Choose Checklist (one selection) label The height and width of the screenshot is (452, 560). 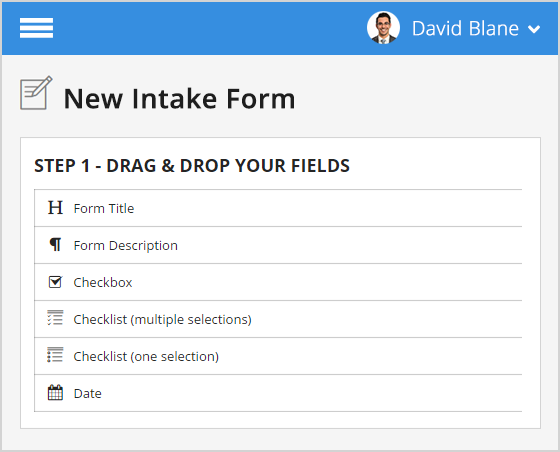click(146, 357)
